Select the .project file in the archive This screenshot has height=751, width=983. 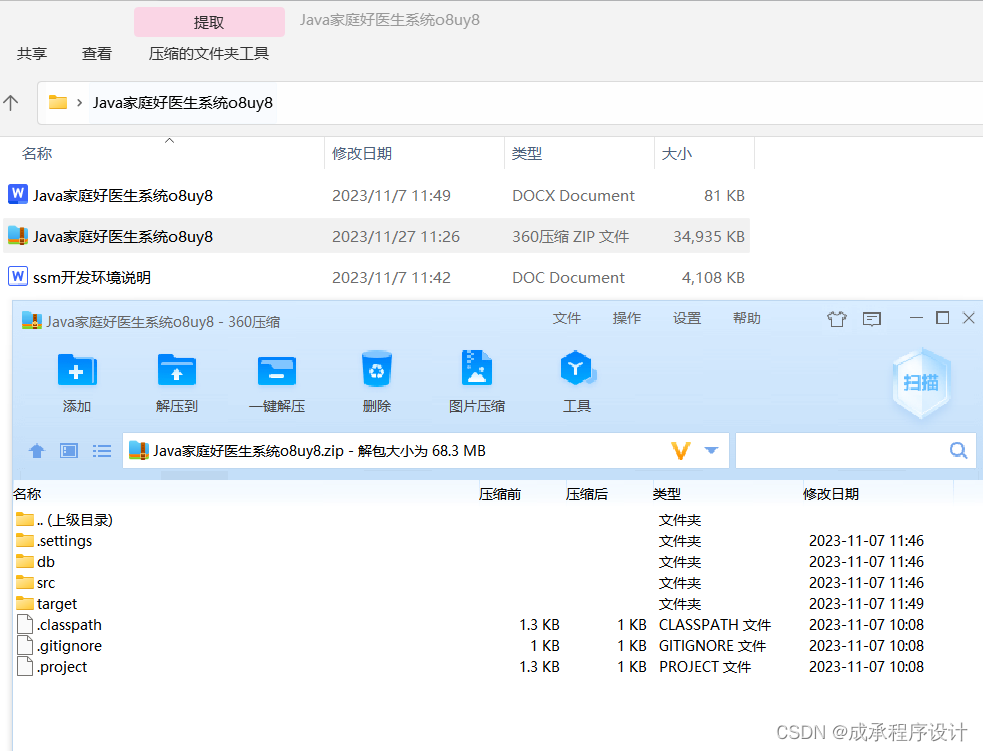point(61,667)
